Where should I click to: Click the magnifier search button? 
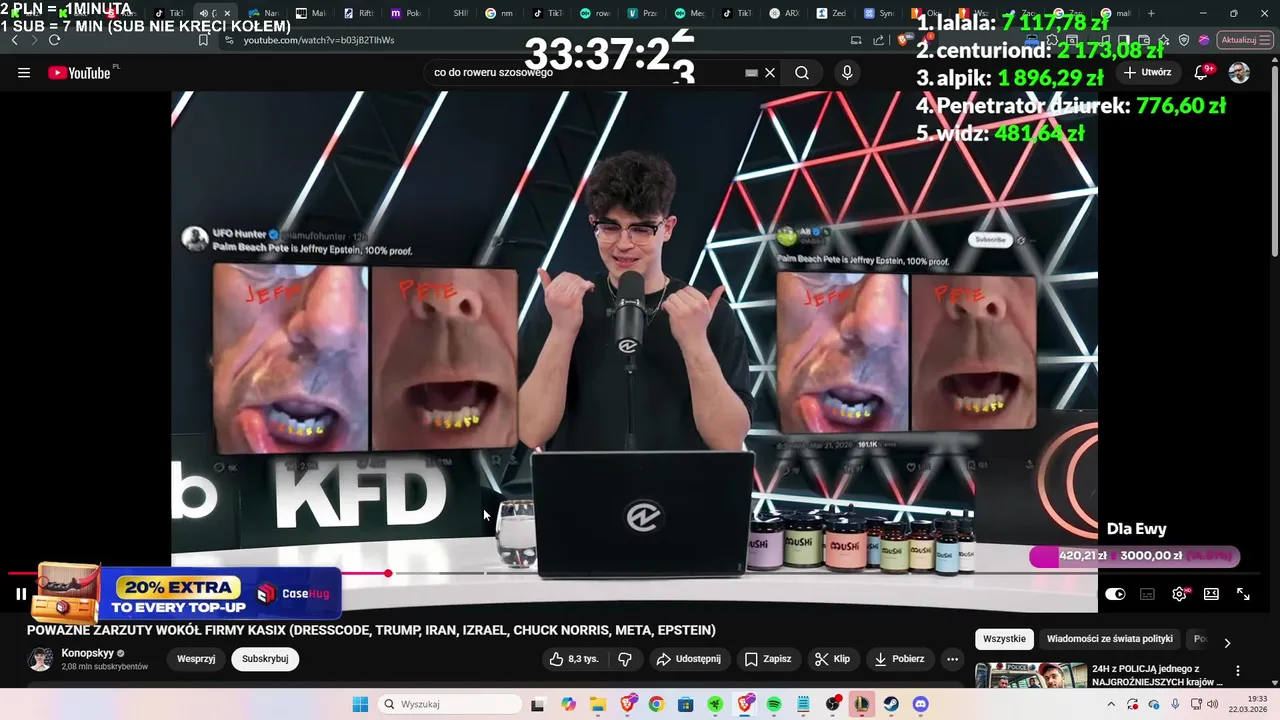[x=802, y=73]
